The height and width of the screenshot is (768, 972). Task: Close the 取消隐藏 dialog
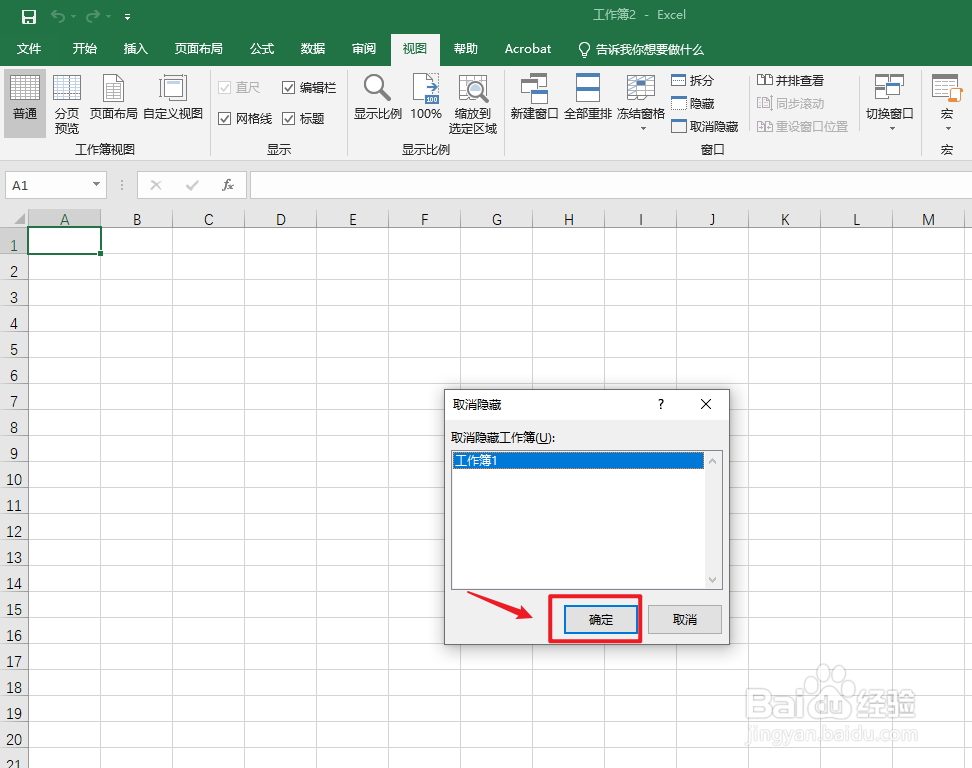point(705,404)
